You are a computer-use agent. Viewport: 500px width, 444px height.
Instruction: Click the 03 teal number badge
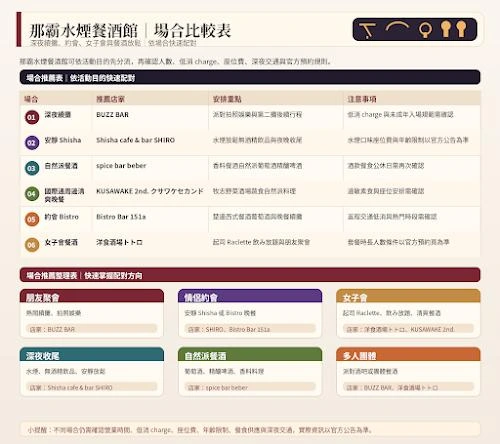(32, 168)
